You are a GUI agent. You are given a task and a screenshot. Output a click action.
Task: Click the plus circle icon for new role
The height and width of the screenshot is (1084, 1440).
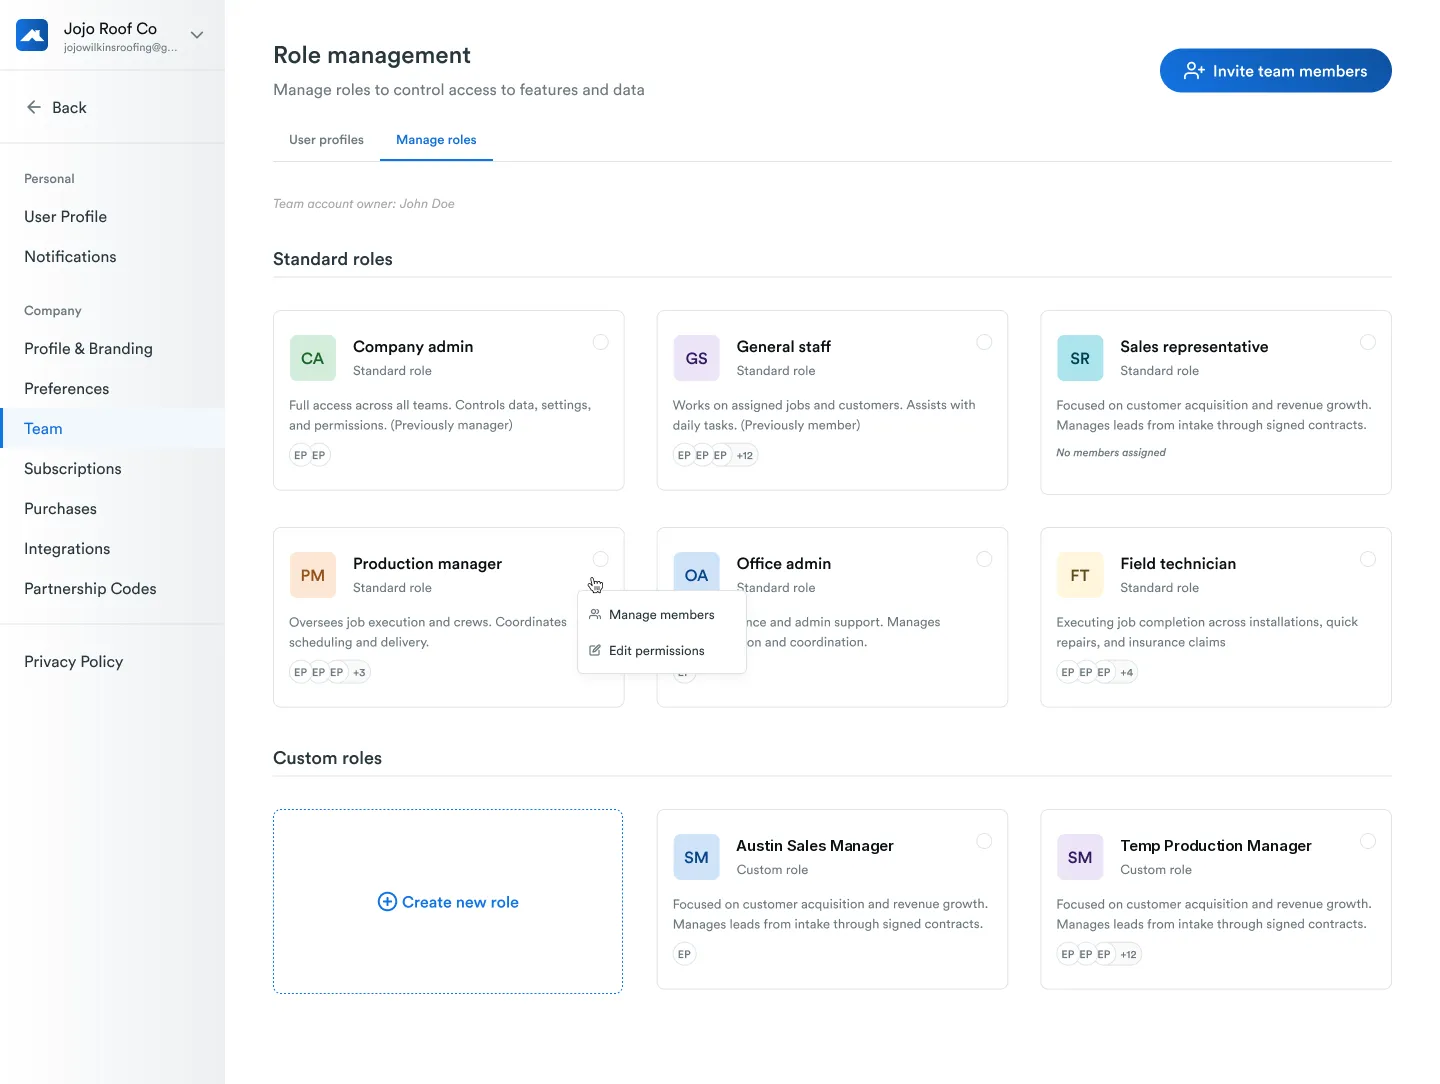pyautogui.click(x=387, y=902)
